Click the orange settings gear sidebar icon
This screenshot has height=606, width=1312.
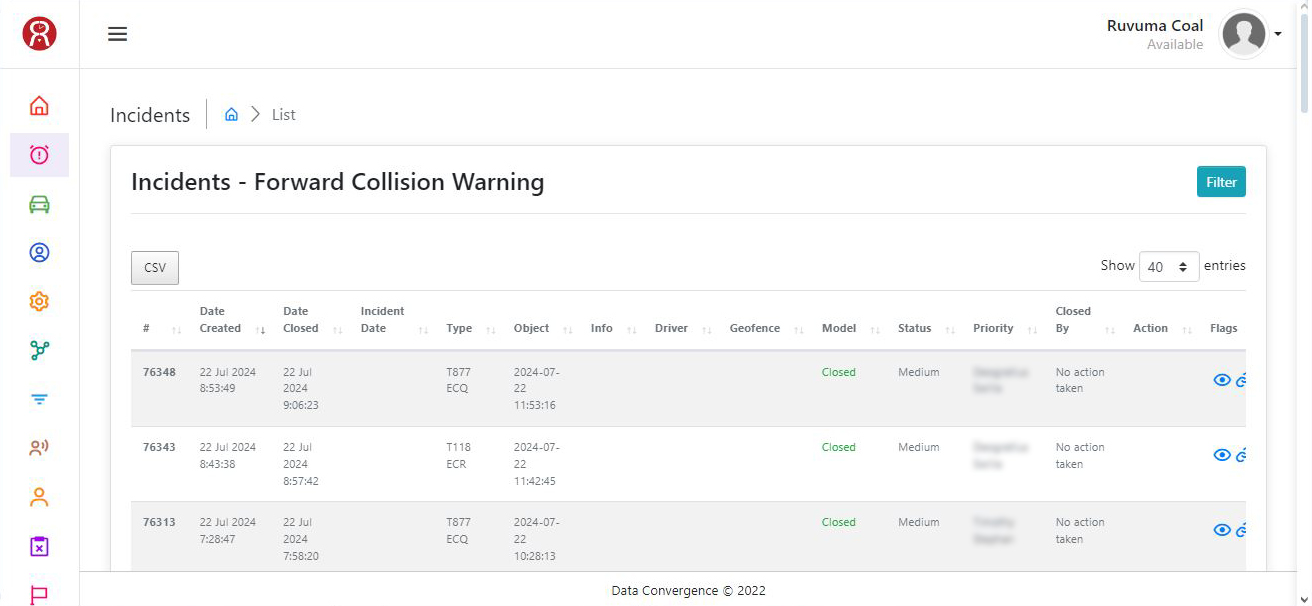pos(39,302)
